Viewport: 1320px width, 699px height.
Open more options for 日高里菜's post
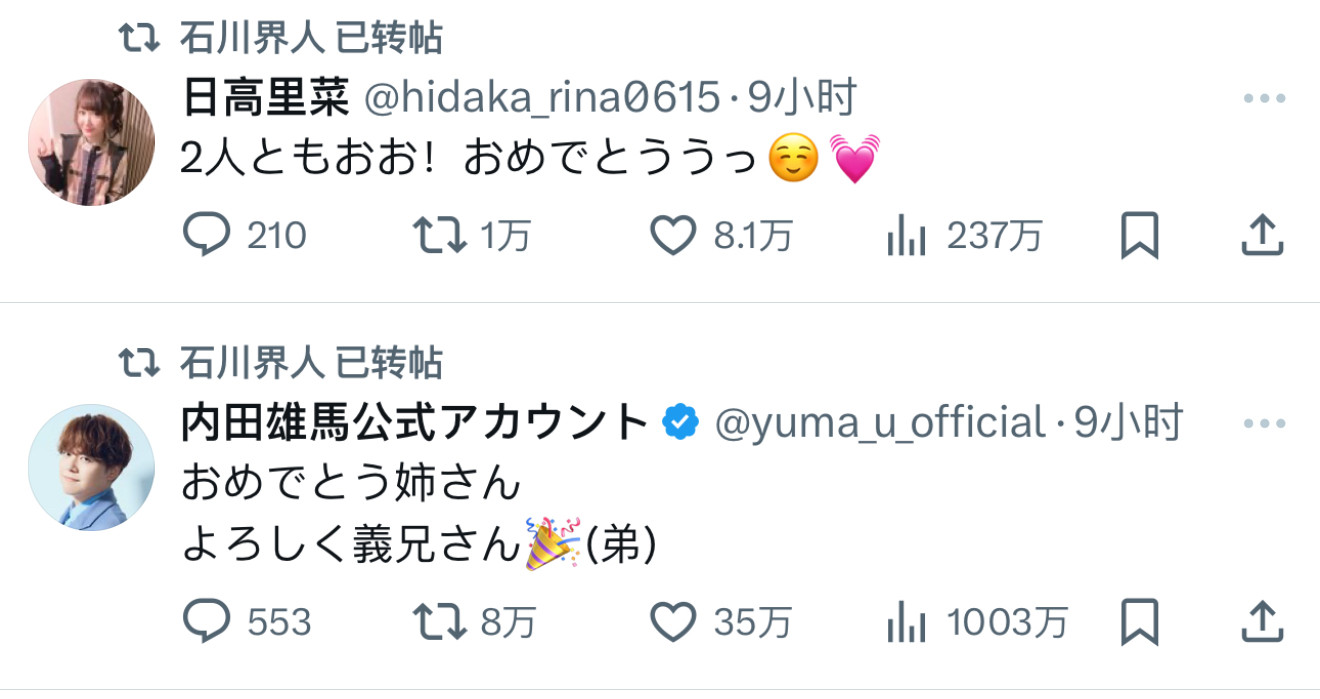(x=1264, y=99)
